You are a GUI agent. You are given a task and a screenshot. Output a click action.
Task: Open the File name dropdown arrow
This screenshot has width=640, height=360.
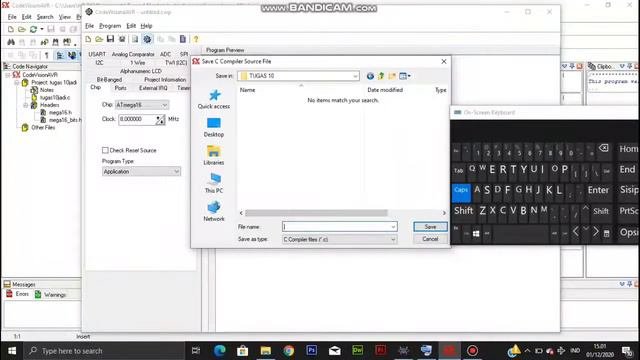[393, 227]
